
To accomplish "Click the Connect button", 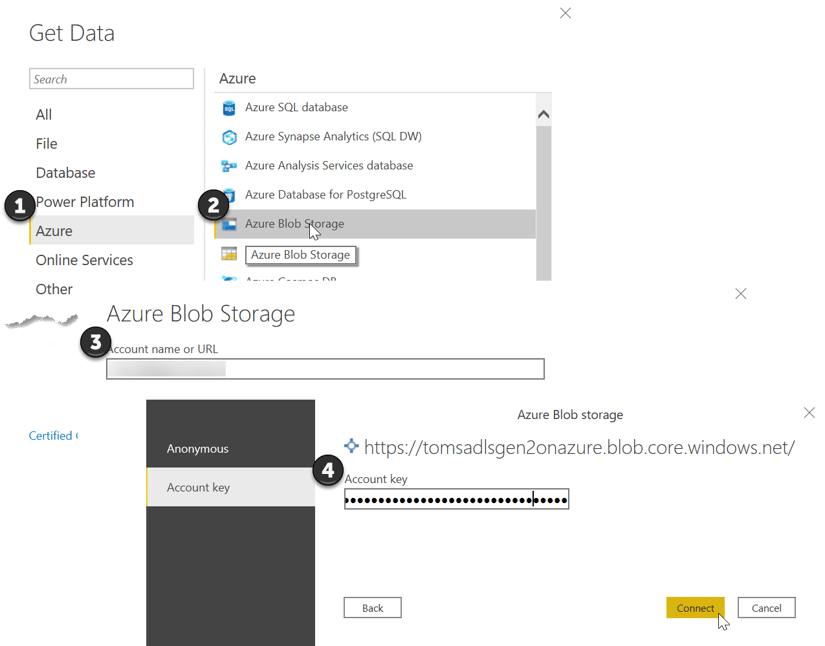I will (x=695, y=608).
